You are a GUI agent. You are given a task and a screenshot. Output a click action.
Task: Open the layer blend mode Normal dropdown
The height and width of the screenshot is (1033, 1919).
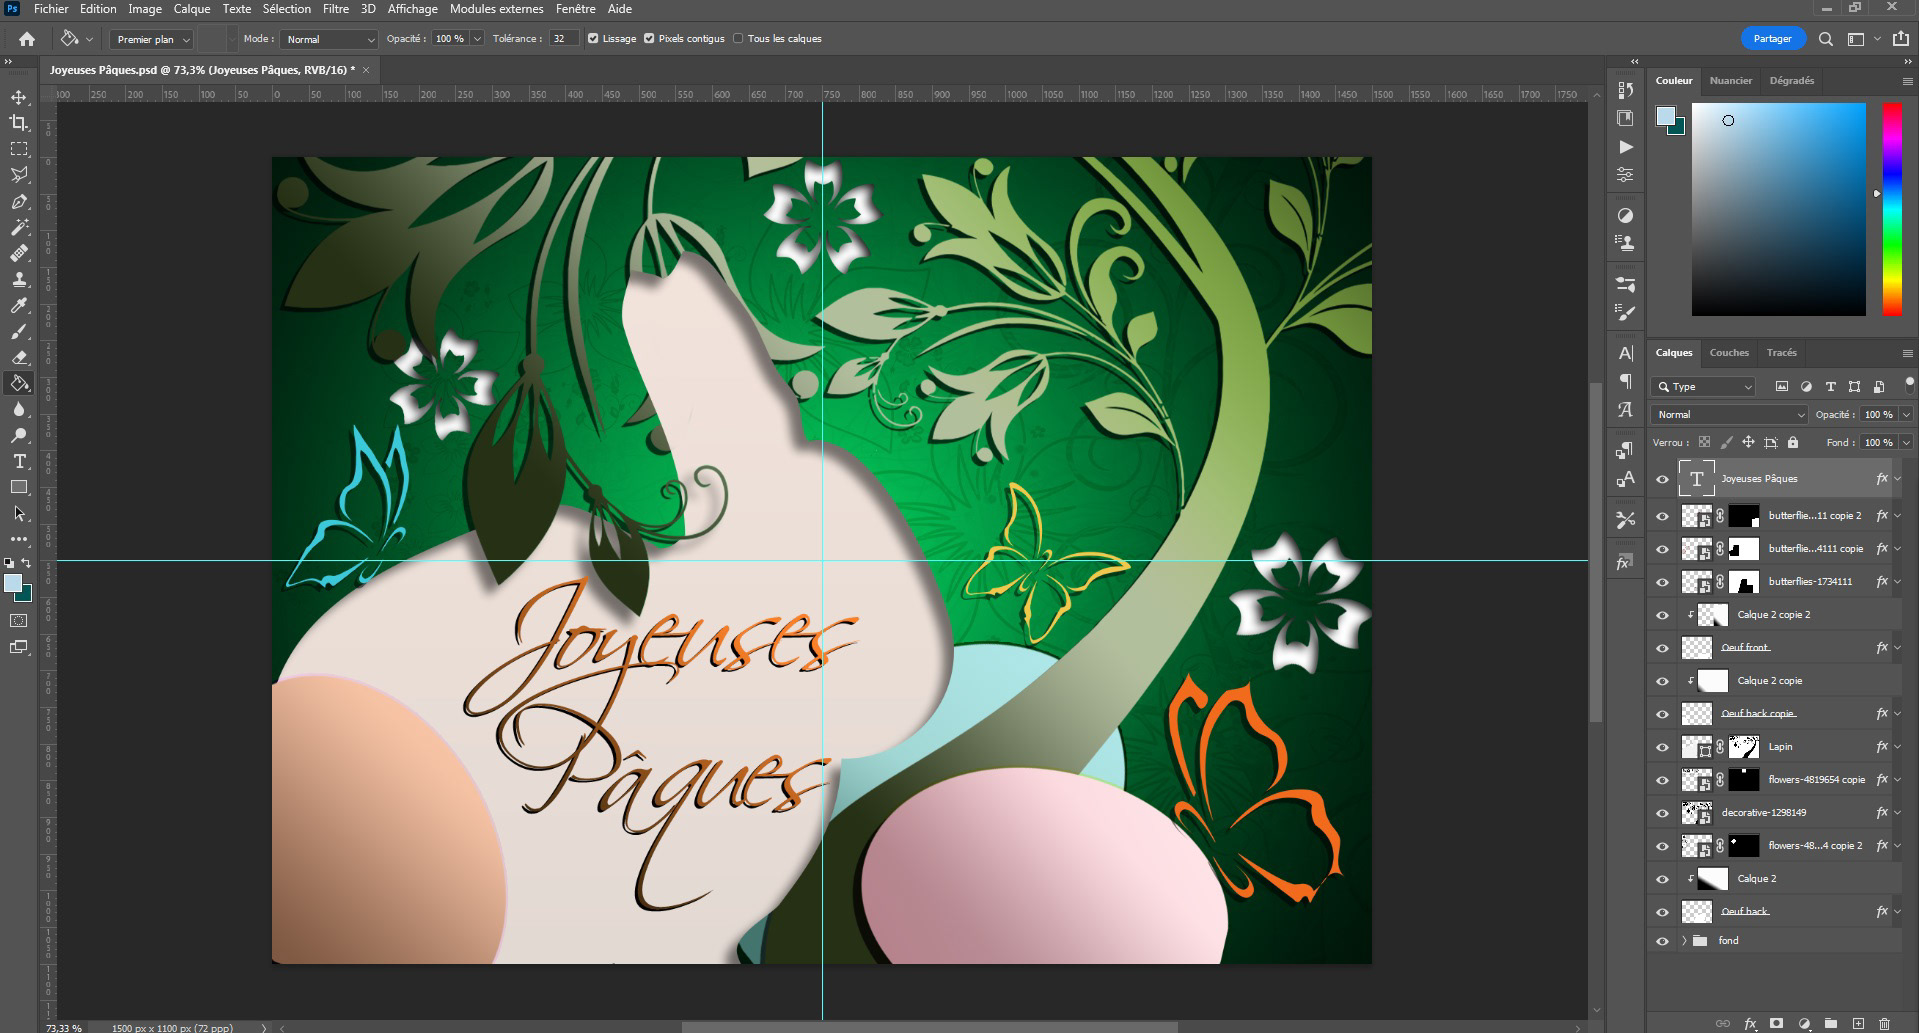(1730, 414)
